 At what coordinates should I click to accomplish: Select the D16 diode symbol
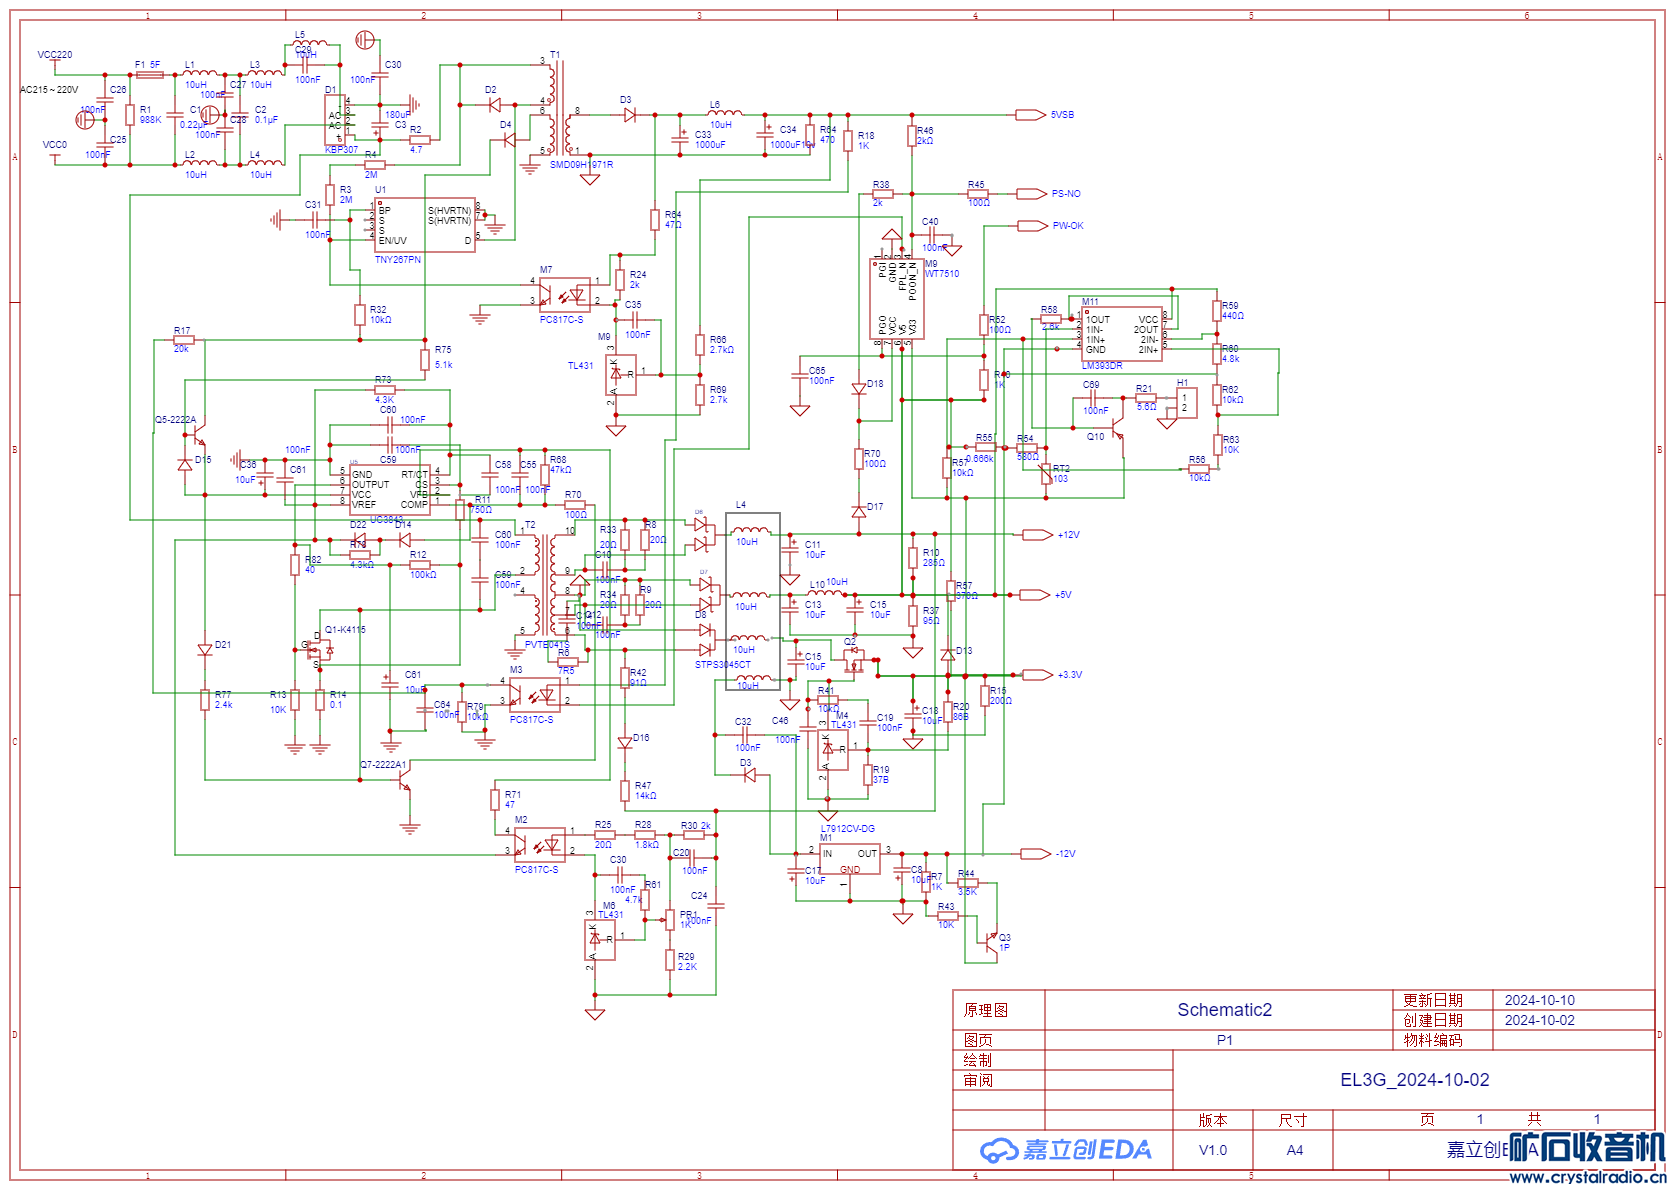click(625, 743)
